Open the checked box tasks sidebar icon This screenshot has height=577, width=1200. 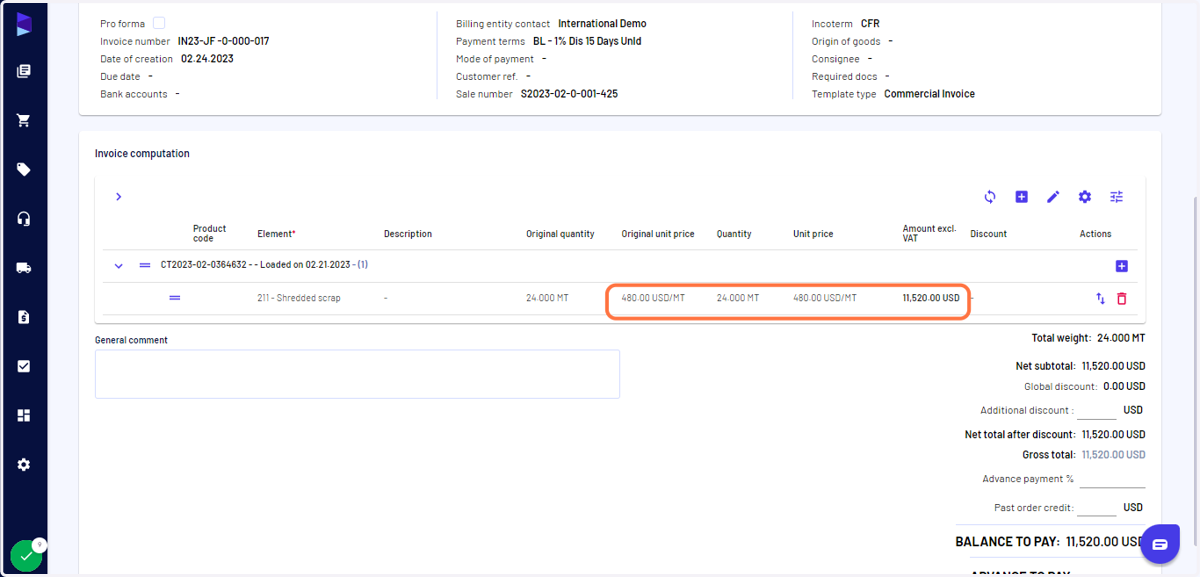point(24,366)
